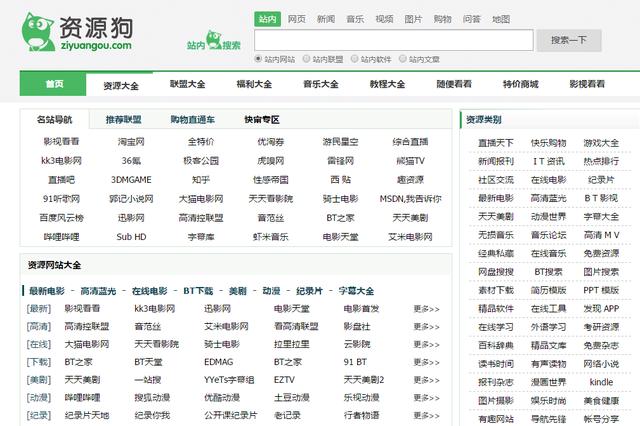The image size is (640, 426).
Task: Click the BT下载 category heading link
Action: pyautogui.click(x=198, y=291)
